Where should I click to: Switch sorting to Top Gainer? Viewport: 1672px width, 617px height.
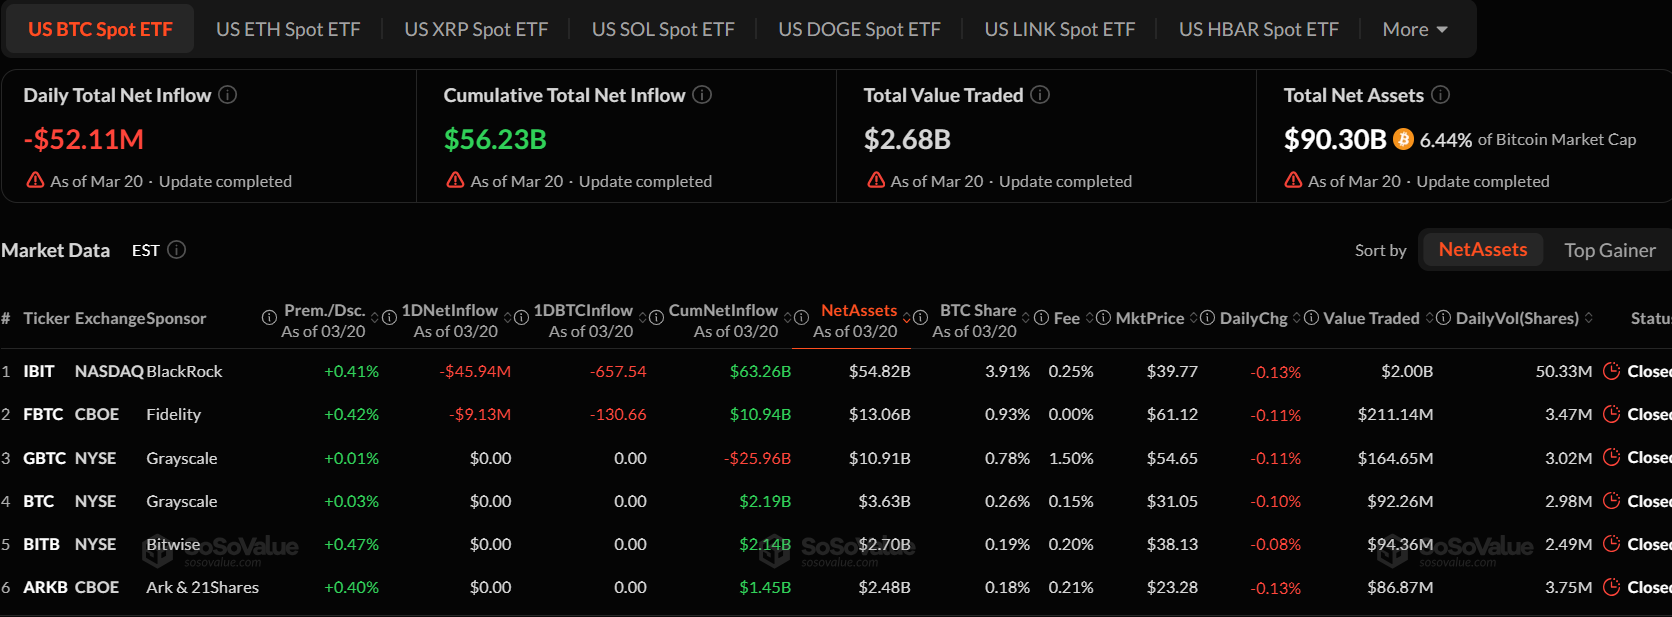pos(1610,249)
